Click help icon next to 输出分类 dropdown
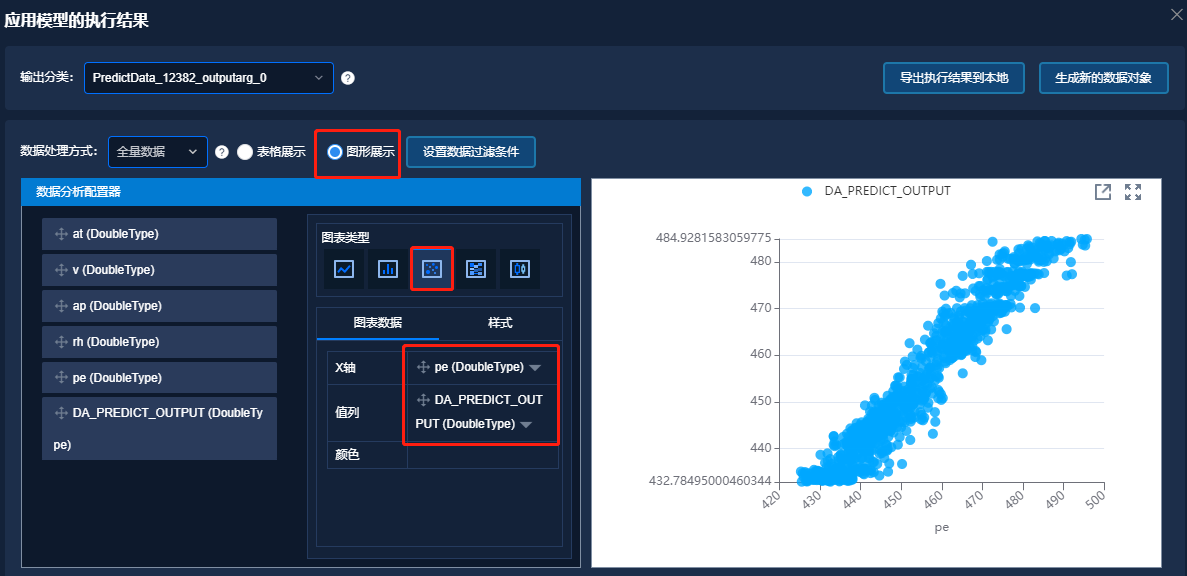Image resolution: width=1187 pixels, height=576 pixels. click(x=348, y=78)
